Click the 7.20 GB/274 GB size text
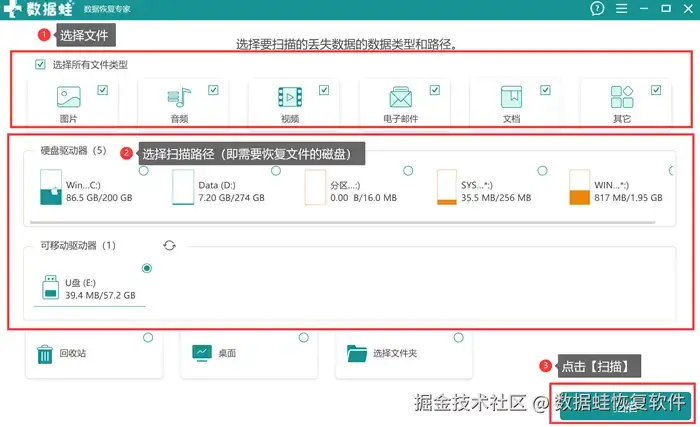The width and height of the screenshot is (700, 427). point(231,197)
